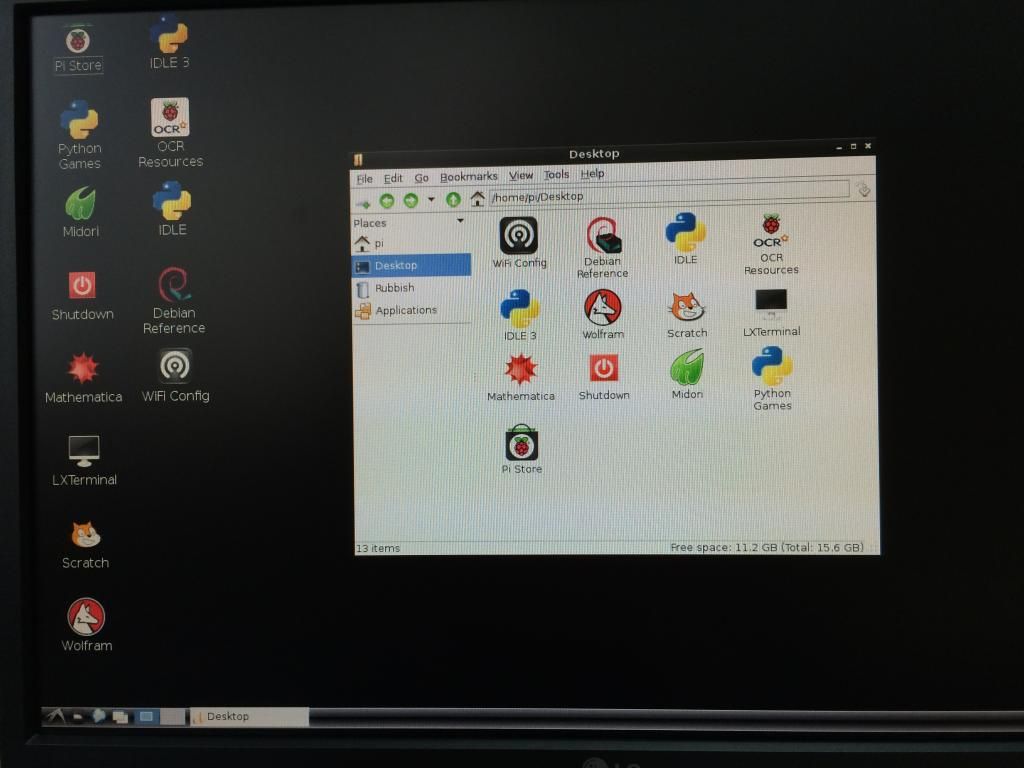This screenshot has width=1024, height=768.
Task: Click the file manager window title icon
Action: pos(358,159)
